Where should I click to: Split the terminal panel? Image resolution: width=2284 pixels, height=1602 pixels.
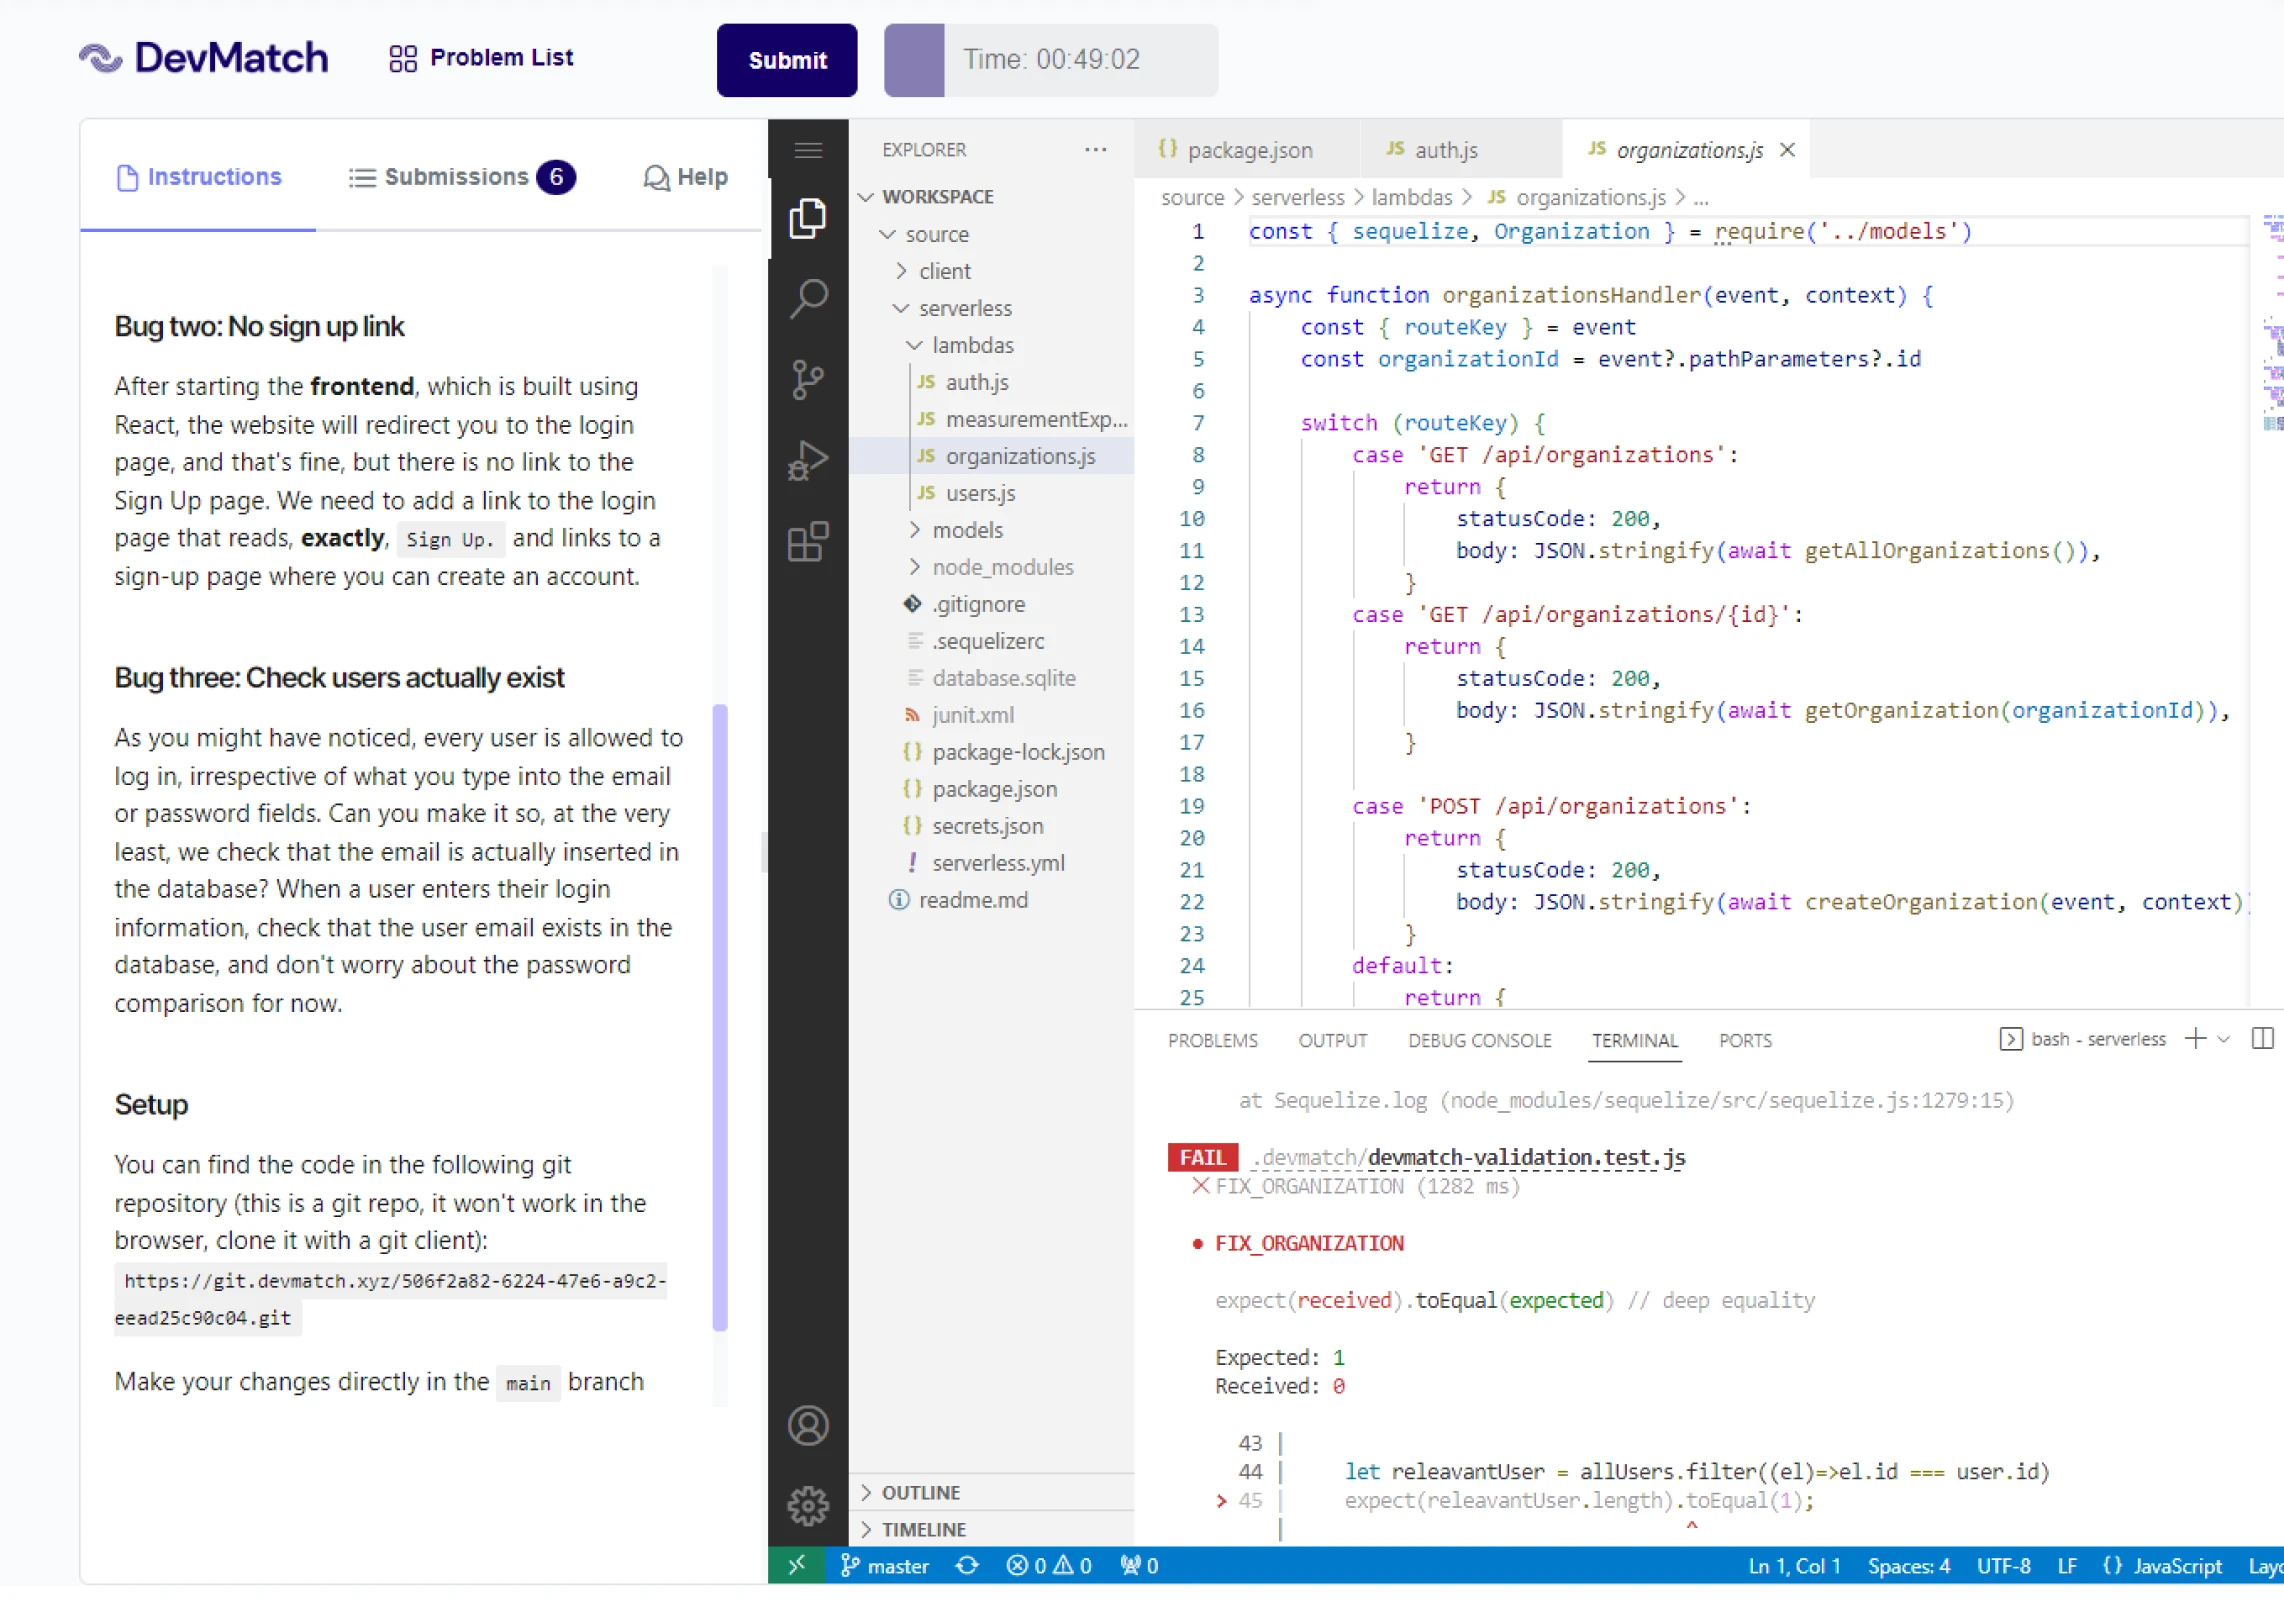click(2262, 1039)
